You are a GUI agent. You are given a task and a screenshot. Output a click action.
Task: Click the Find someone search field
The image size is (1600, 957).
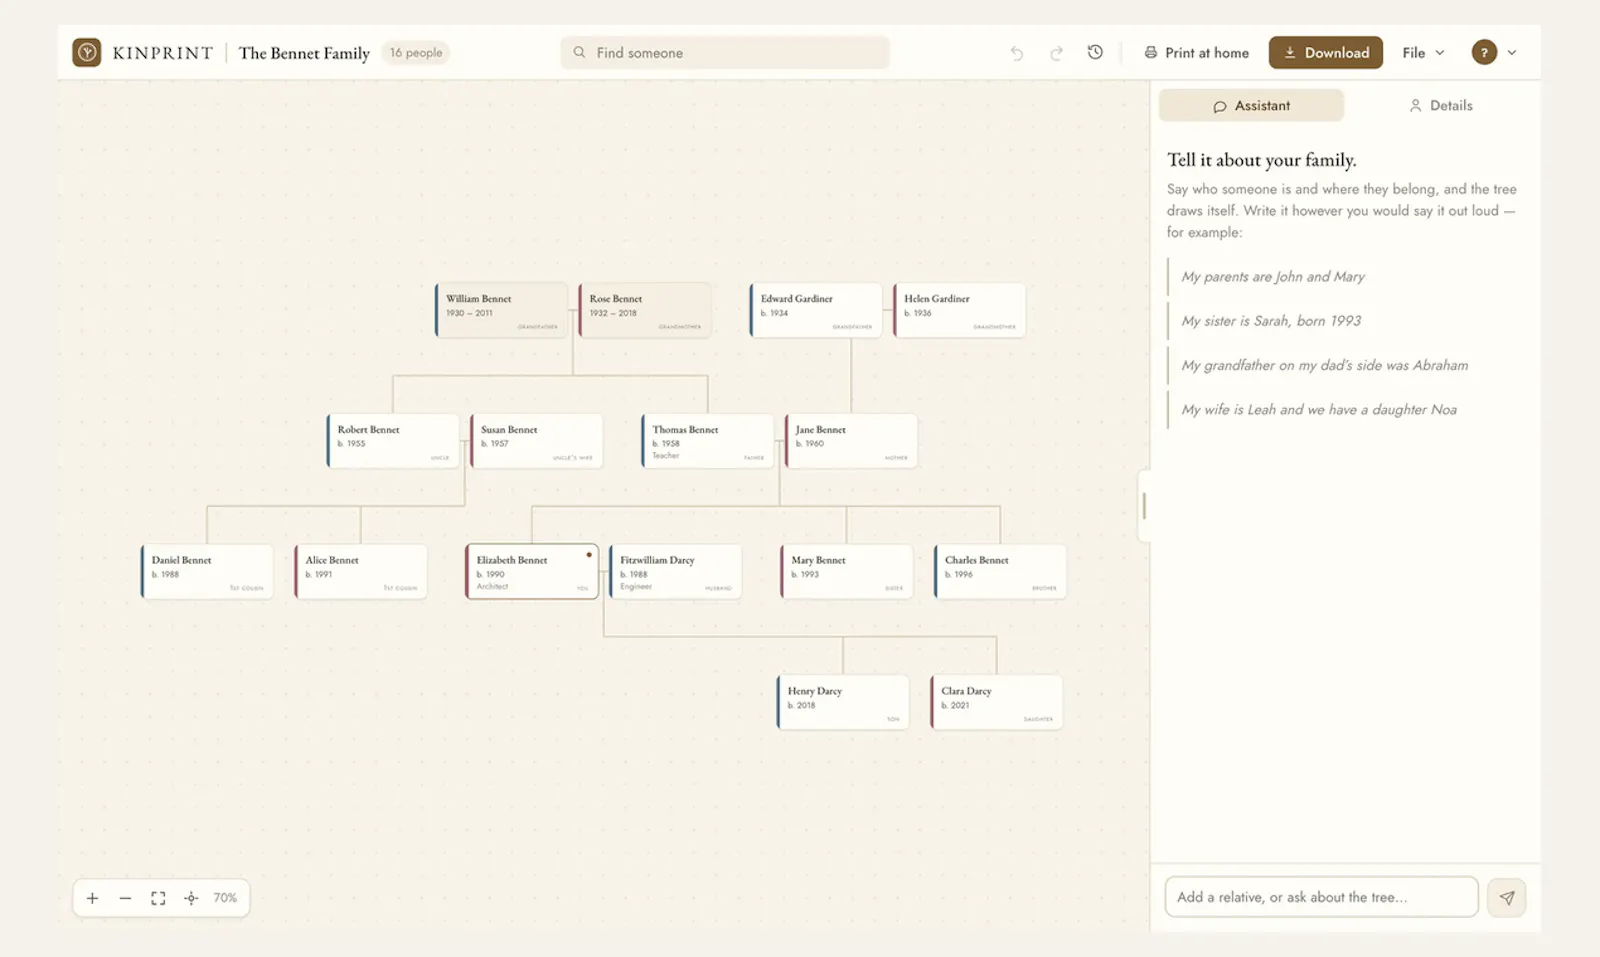coord(725,52)
